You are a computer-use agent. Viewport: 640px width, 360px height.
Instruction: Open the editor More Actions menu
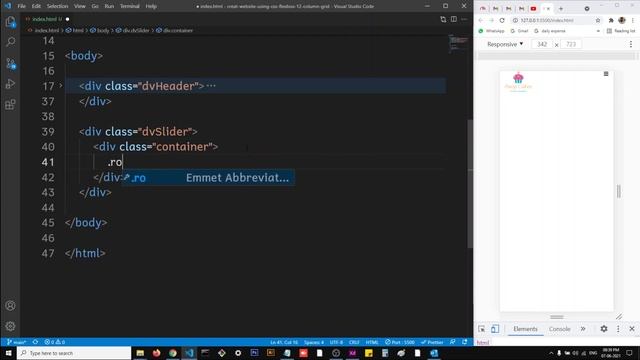point(464,19)
